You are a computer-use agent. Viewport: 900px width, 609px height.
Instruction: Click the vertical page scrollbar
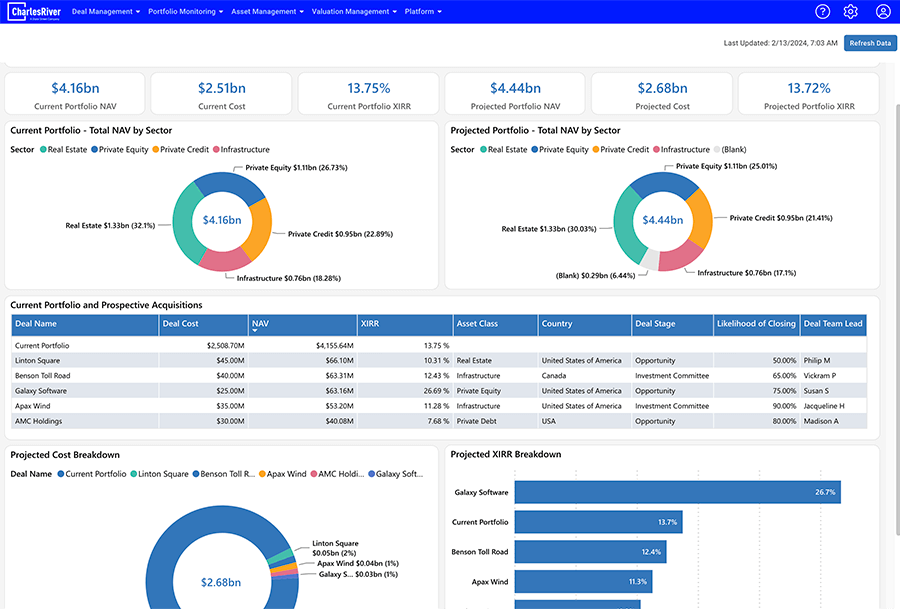897,319
